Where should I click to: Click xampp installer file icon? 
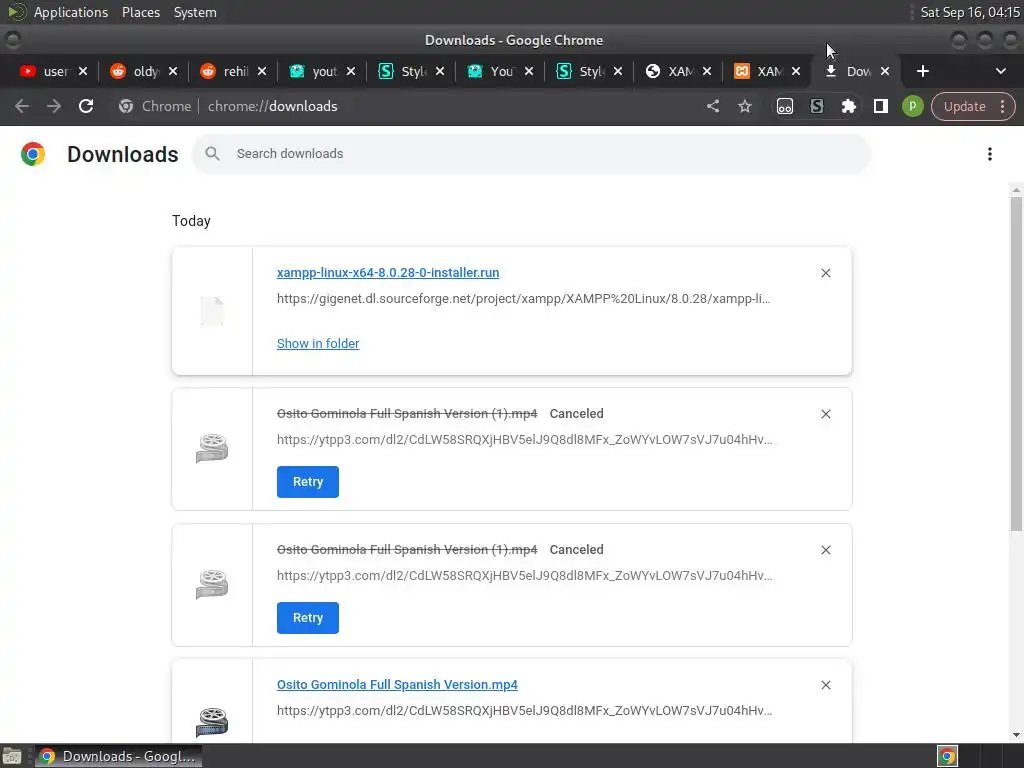point(212,311)
